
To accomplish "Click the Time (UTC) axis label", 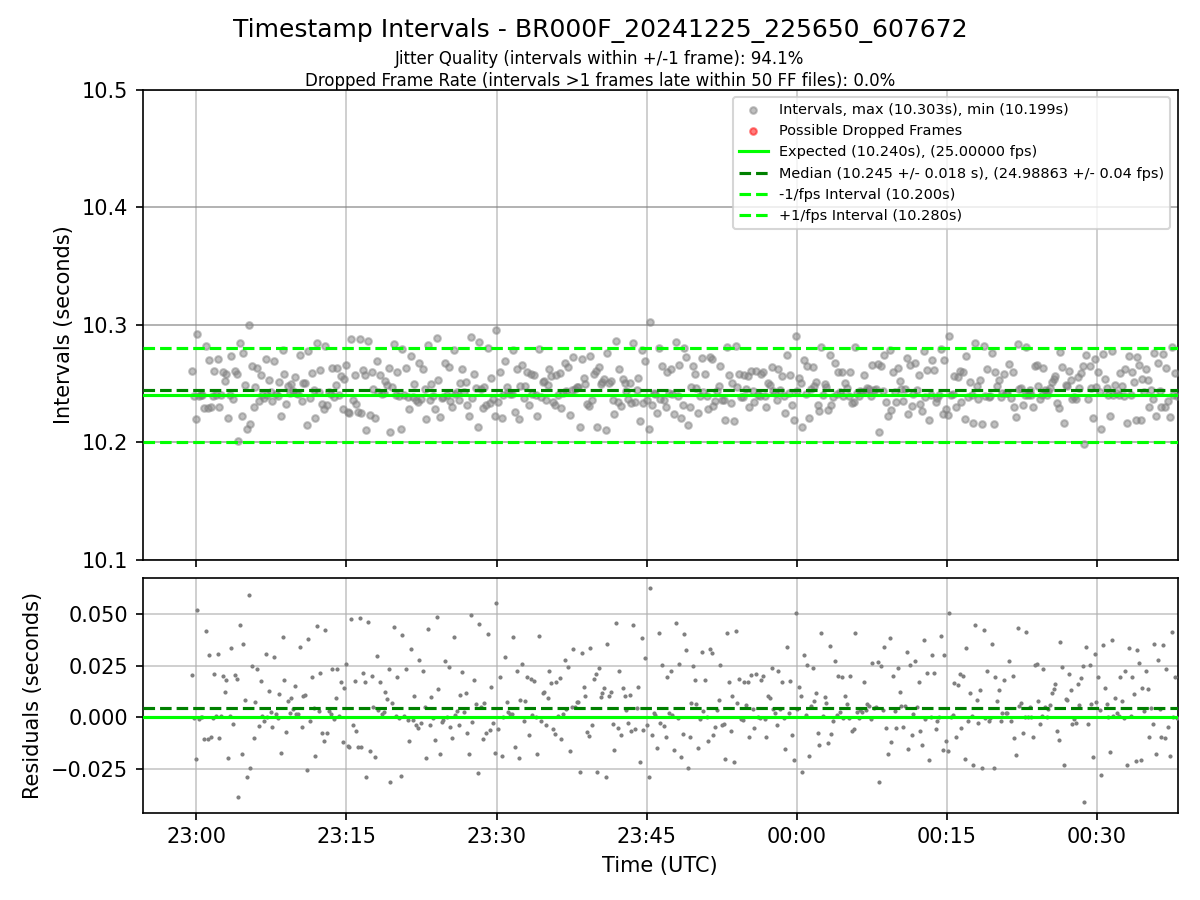I will click(x=659, y=865).
